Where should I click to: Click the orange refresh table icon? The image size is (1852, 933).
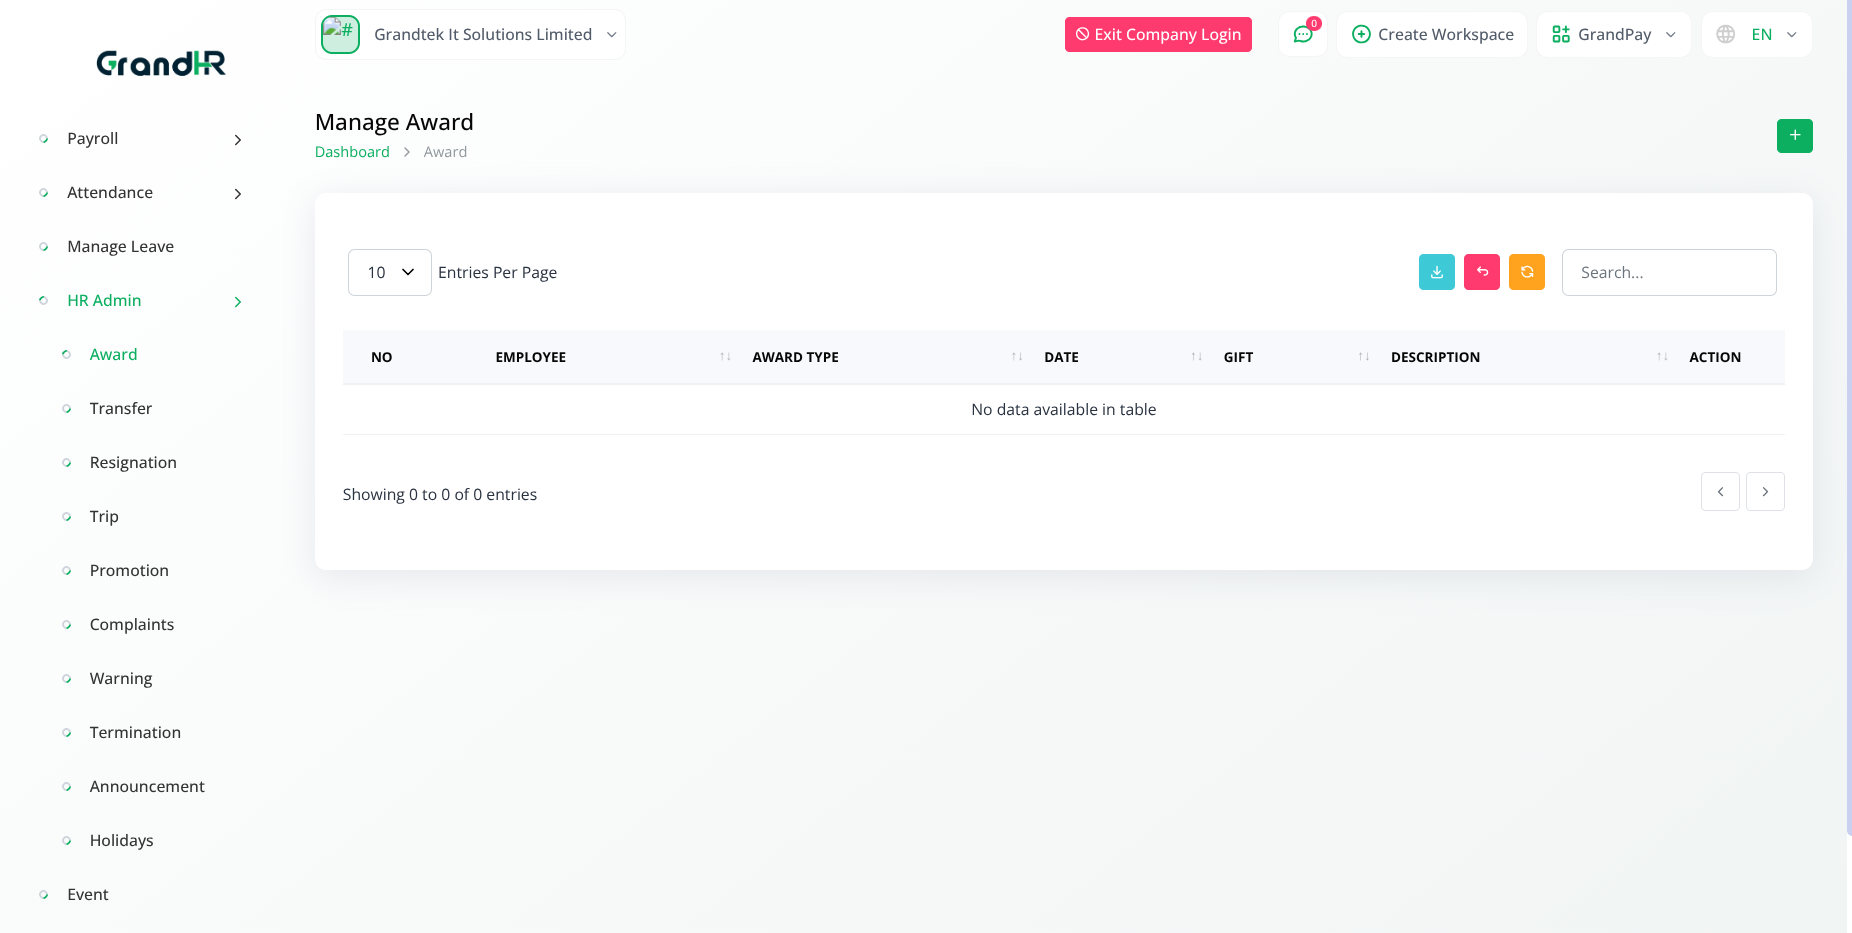coord(1526,272)
